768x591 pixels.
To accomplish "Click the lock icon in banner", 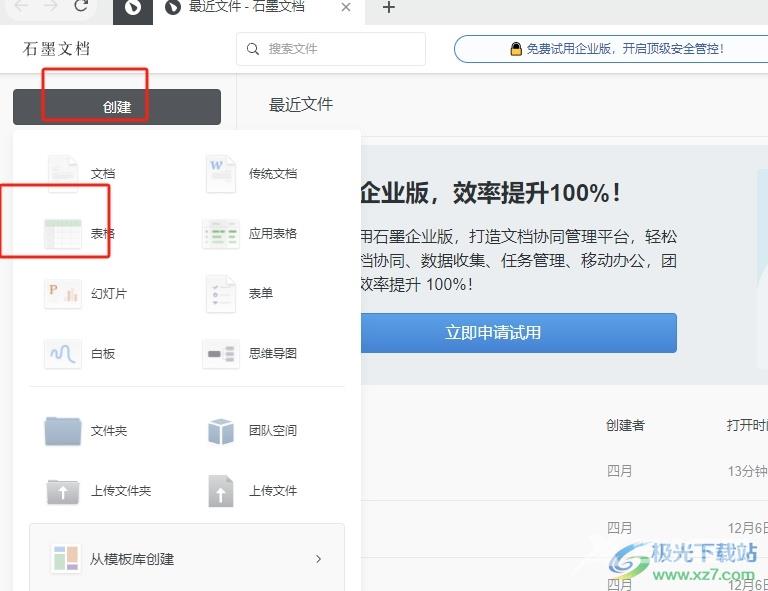I will pyautogui.click(x=516, y=48).
